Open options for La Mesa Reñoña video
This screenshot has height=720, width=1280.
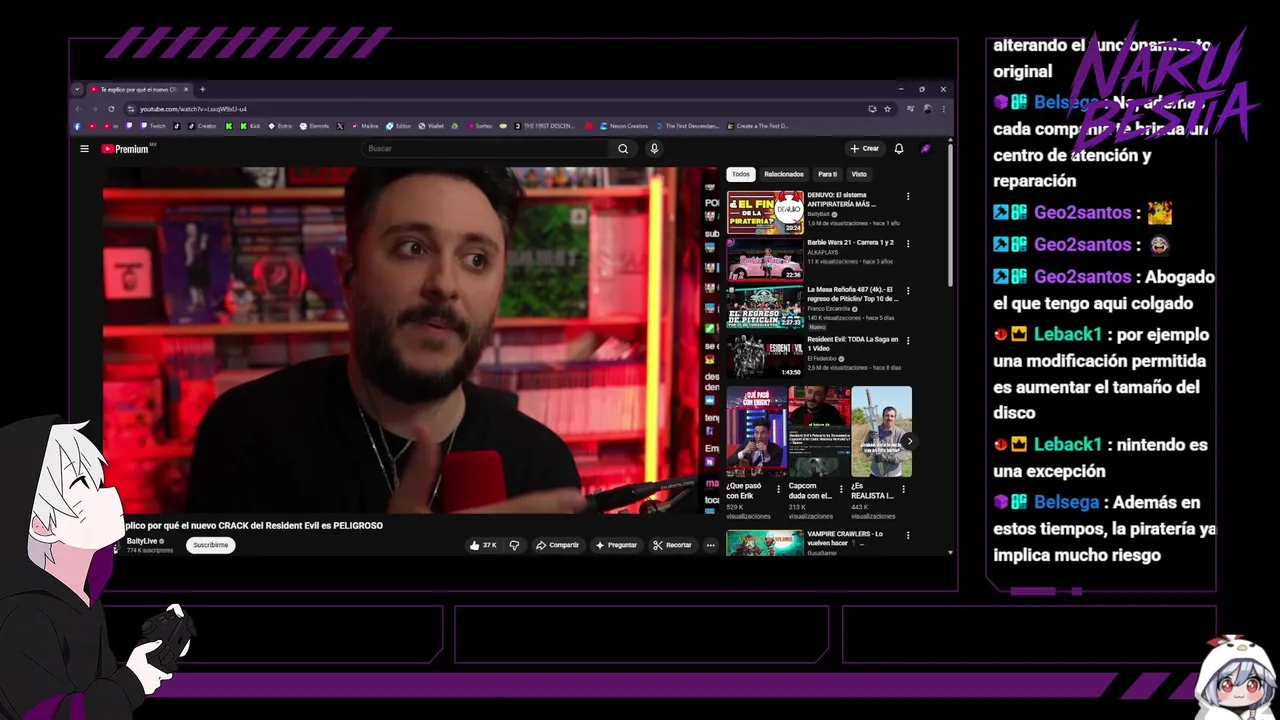(908, 291)
